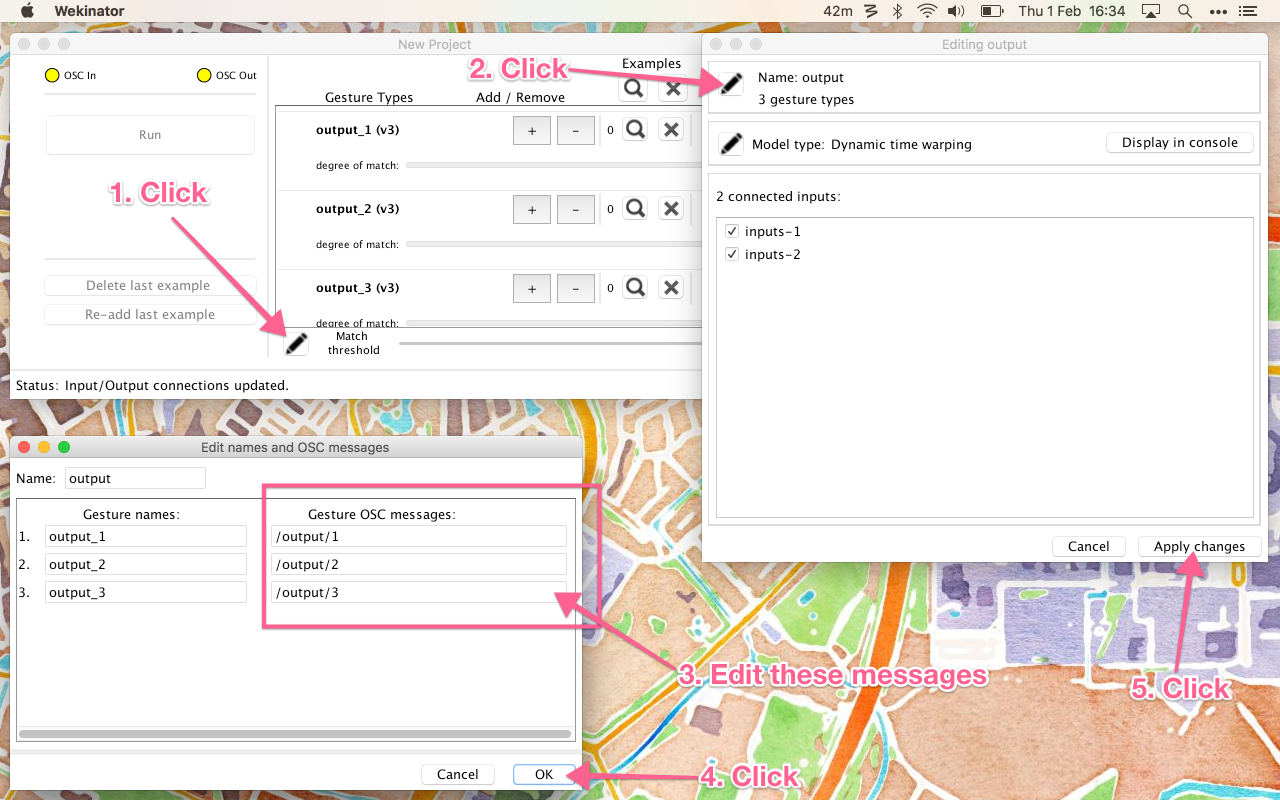Image resolution: width=1280 pixels, height=800 pixels.
Task: Add example to output_3 with plus button
Action: (x=532, y=289)
